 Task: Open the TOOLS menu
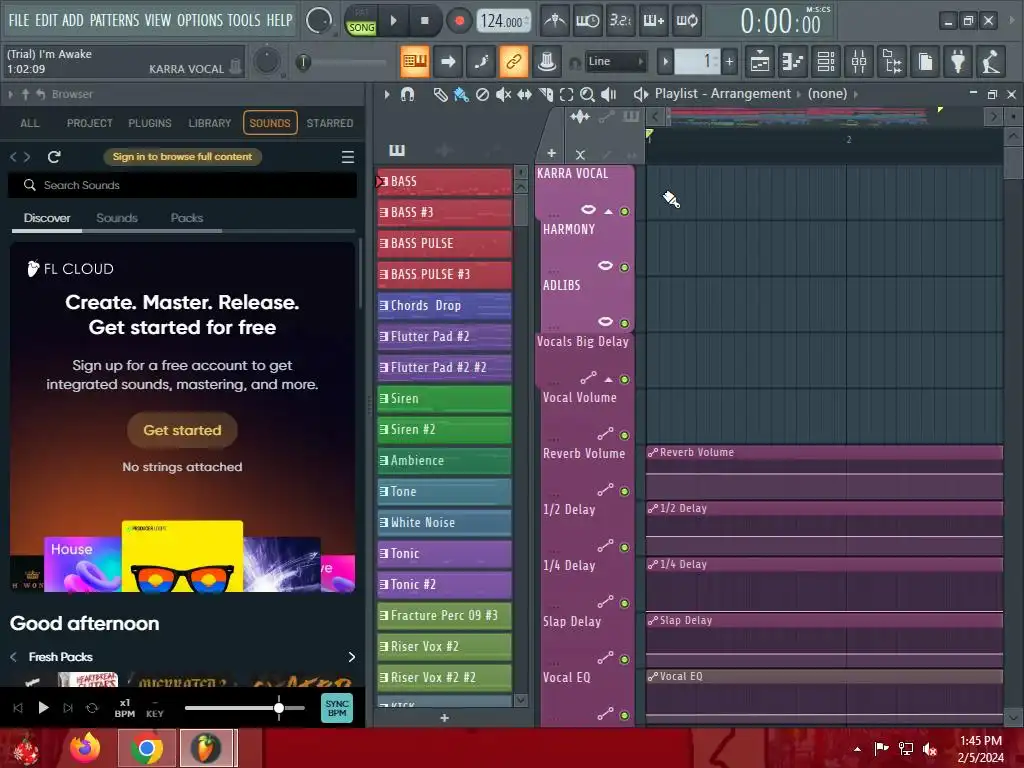[x=244, y=20]
